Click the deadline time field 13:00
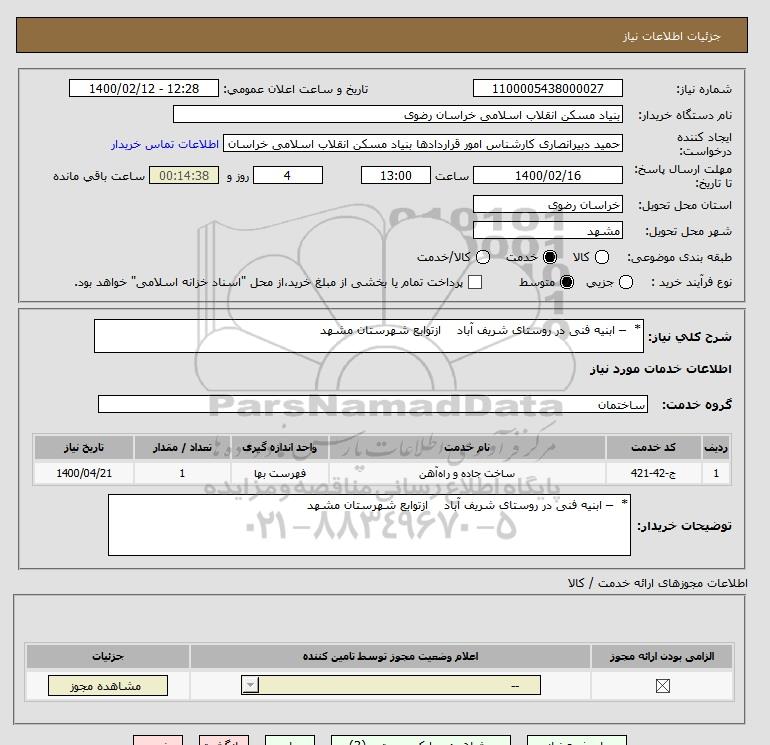The image size is (770, 745). (x=396, y=175)
